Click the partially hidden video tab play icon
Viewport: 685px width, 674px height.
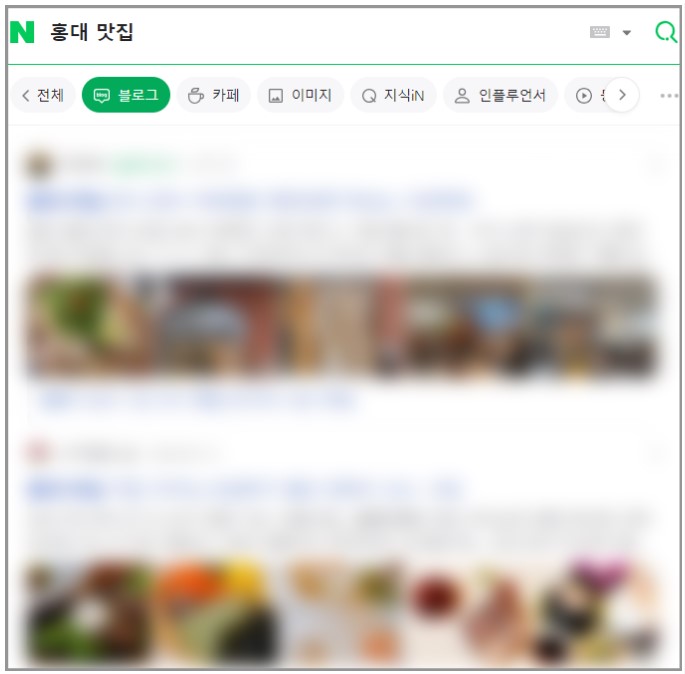pyautogui.click(x=584, y=95)
